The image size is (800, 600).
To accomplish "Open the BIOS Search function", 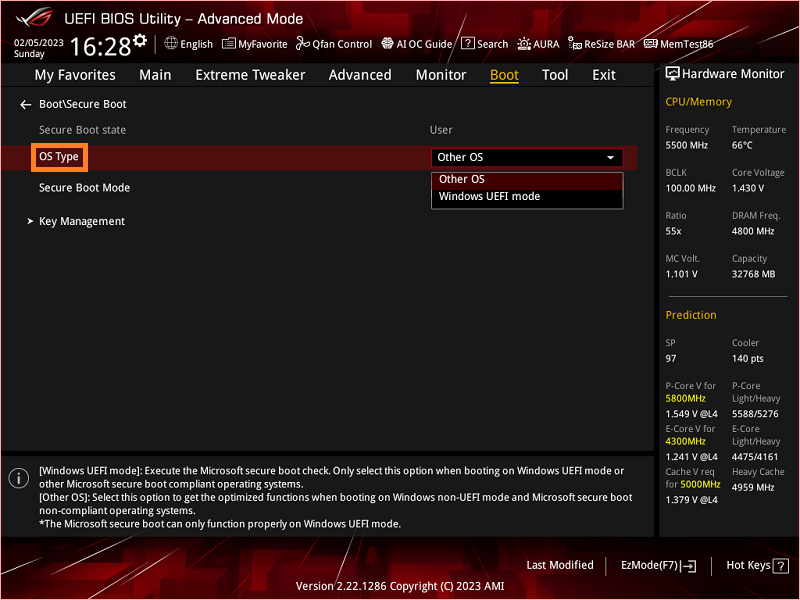I will point(484,44).
